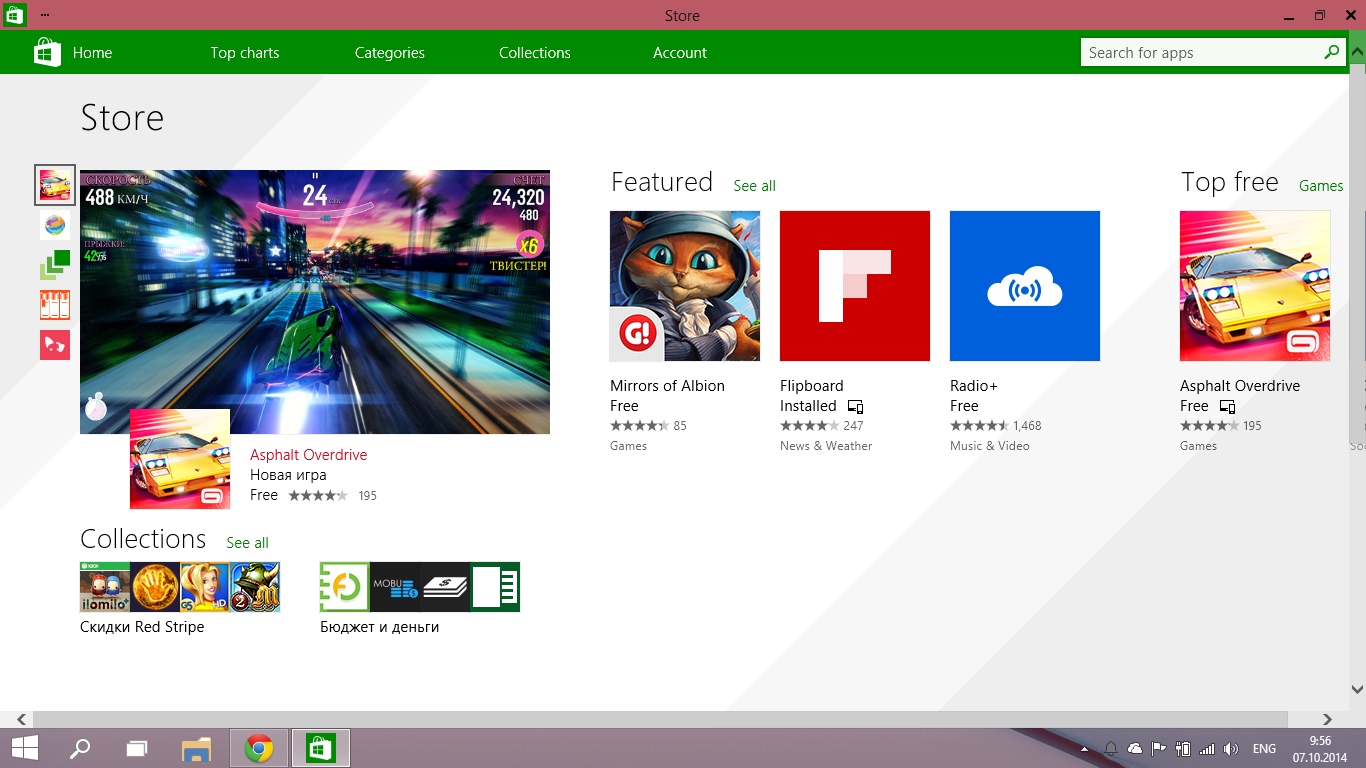1366x768 pixels.
Task: Open the Account tab
Action: tap(680, 53)
